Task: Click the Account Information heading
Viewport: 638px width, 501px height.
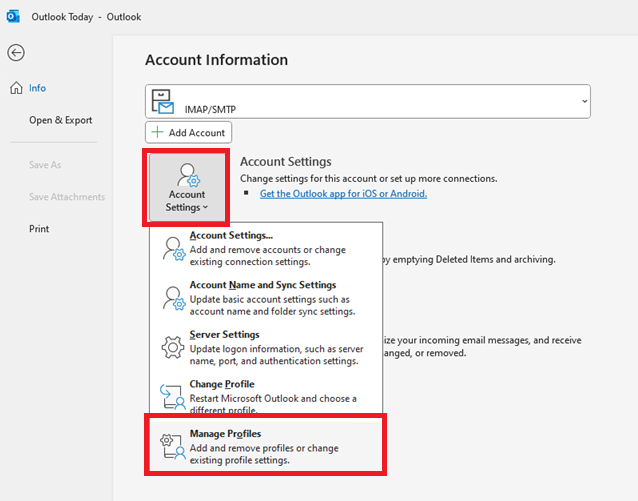Action: [216, 60]
